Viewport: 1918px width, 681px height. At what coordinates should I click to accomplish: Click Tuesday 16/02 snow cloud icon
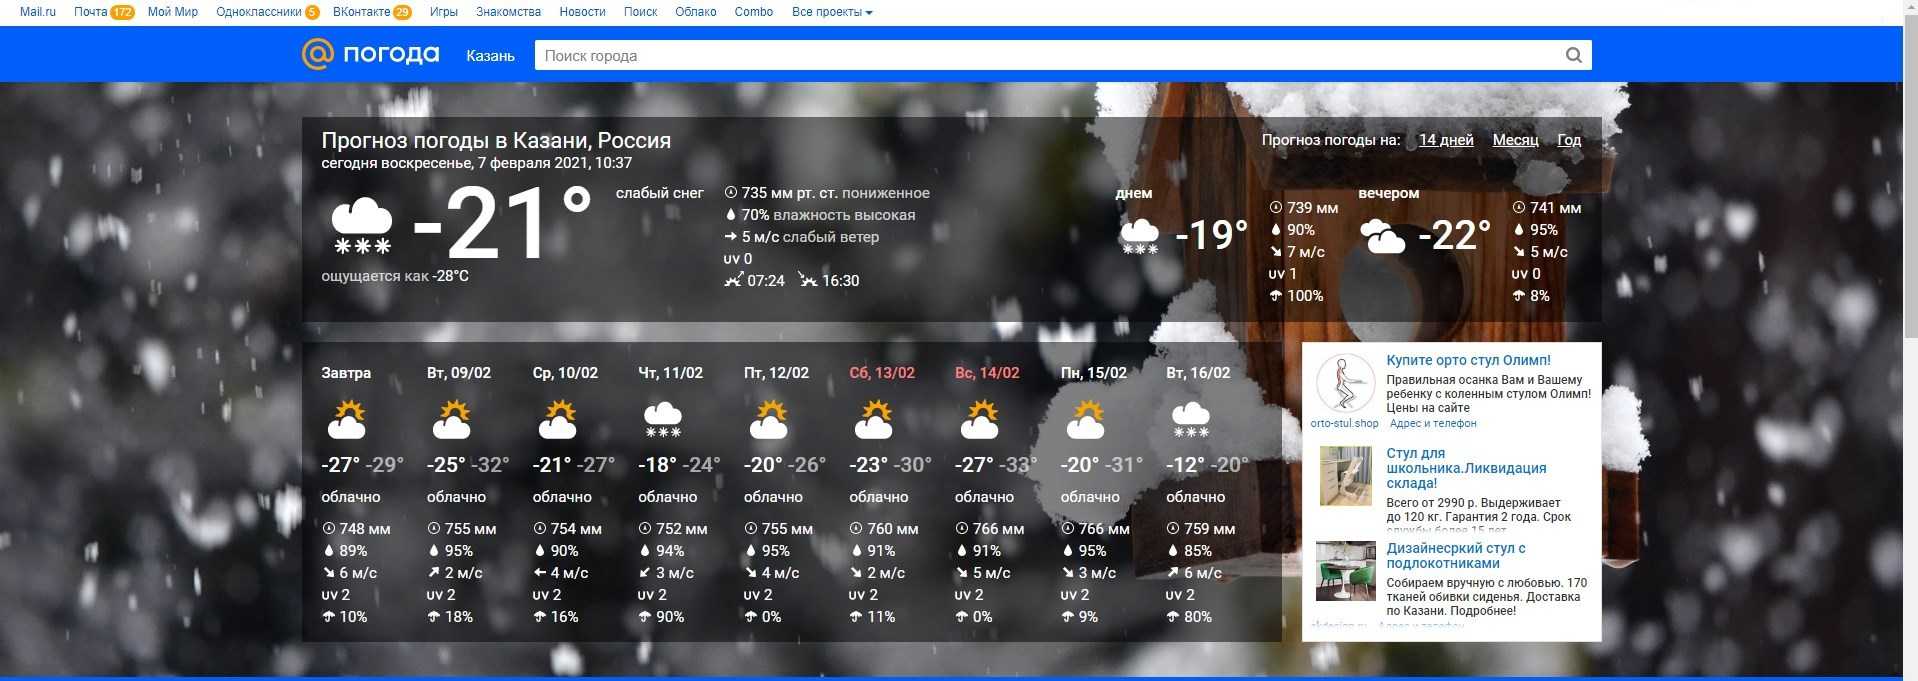pos(1191,420)
